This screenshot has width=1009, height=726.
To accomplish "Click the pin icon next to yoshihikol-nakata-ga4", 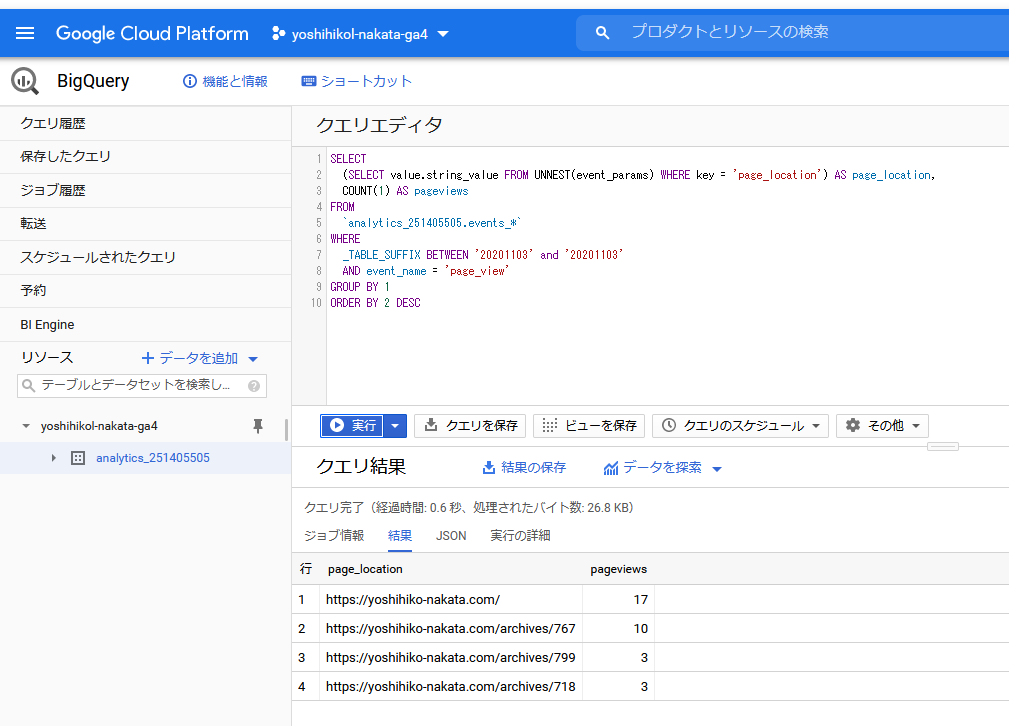I will coord(258,426).
